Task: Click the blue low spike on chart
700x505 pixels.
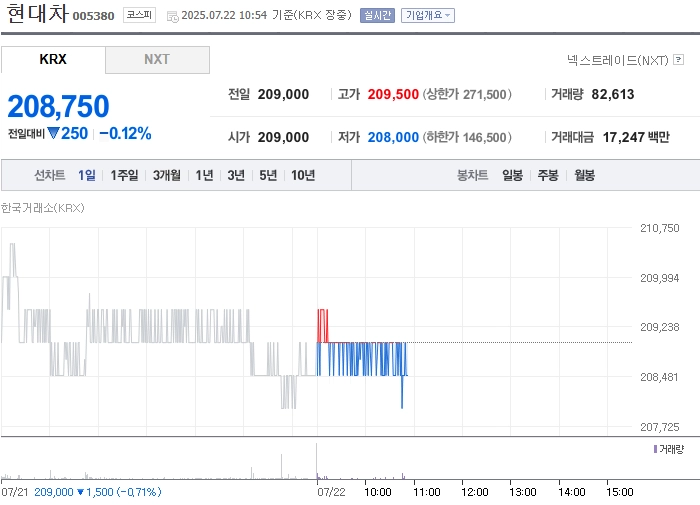Action: (402, 392)
